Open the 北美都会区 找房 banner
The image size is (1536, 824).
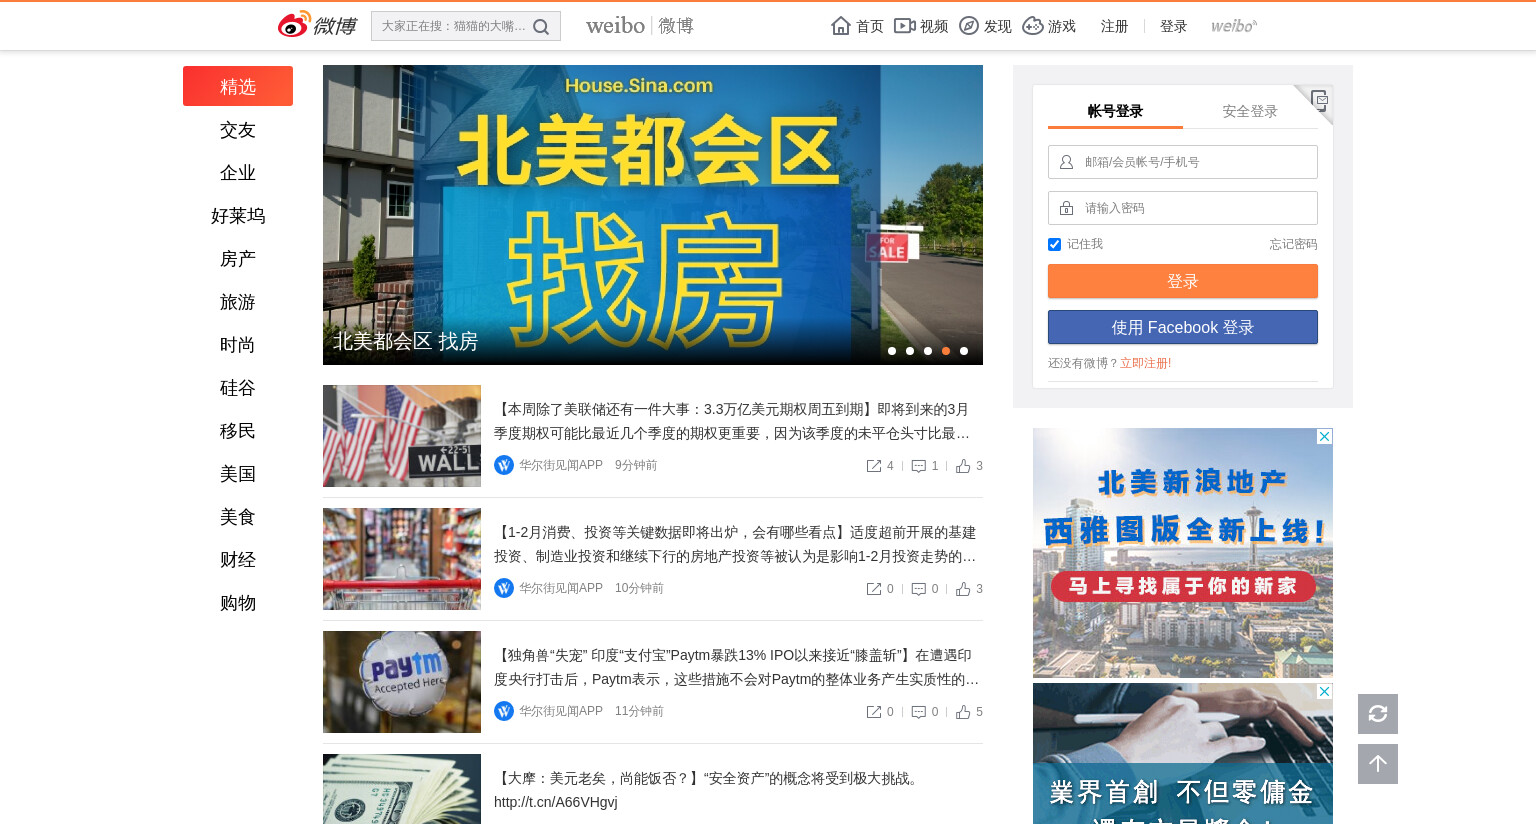(x=653, y=215)
